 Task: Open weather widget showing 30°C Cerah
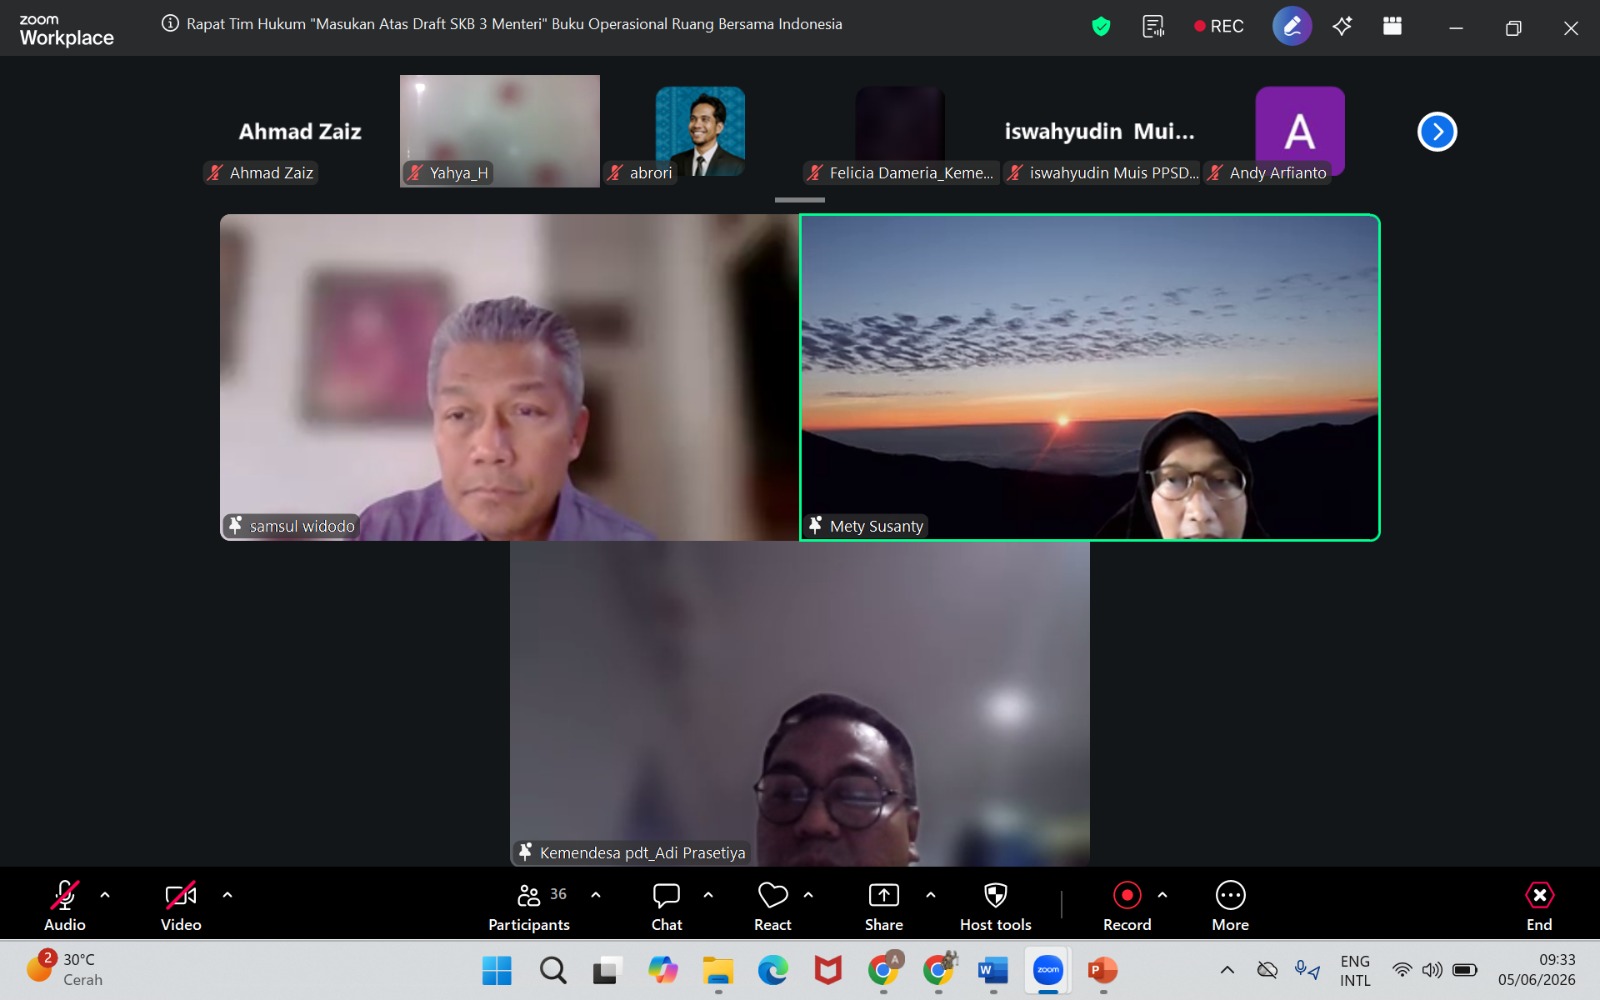pyautogui.click(x=65, y=969)
